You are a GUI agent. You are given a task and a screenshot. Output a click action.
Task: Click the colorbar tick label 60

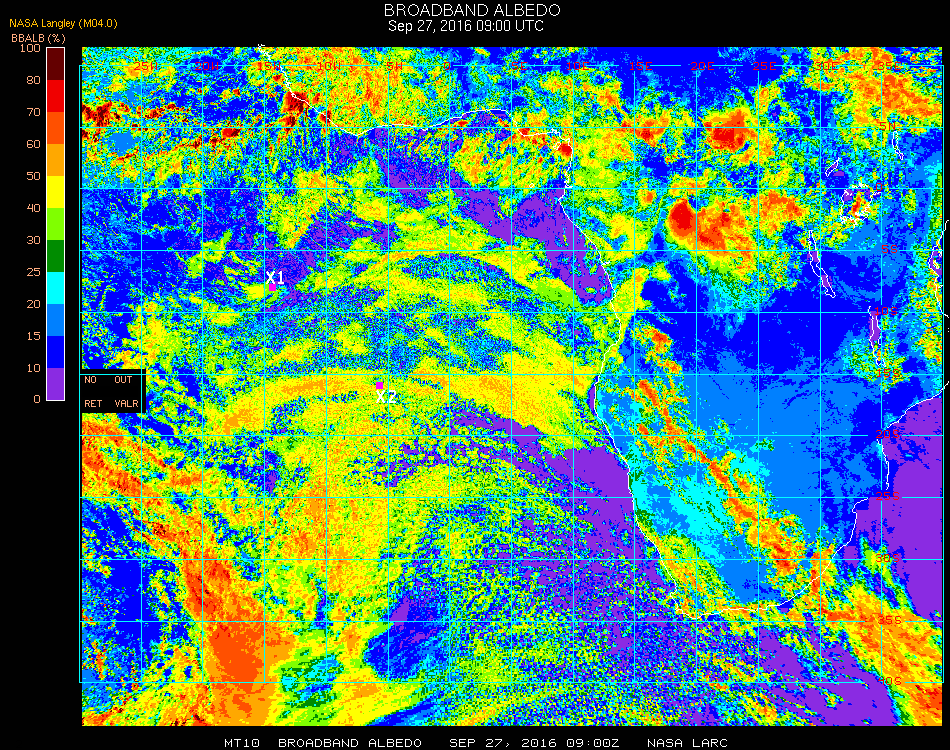click(x=33, y=144)
